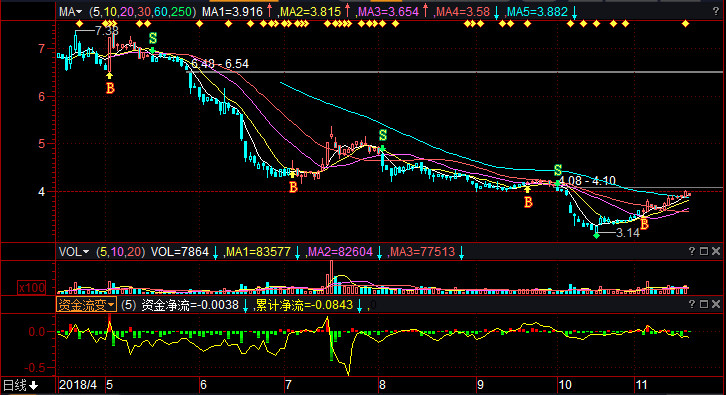Click the green diamond at 3.14 low
726x395 pixels.
click(596, 236)
